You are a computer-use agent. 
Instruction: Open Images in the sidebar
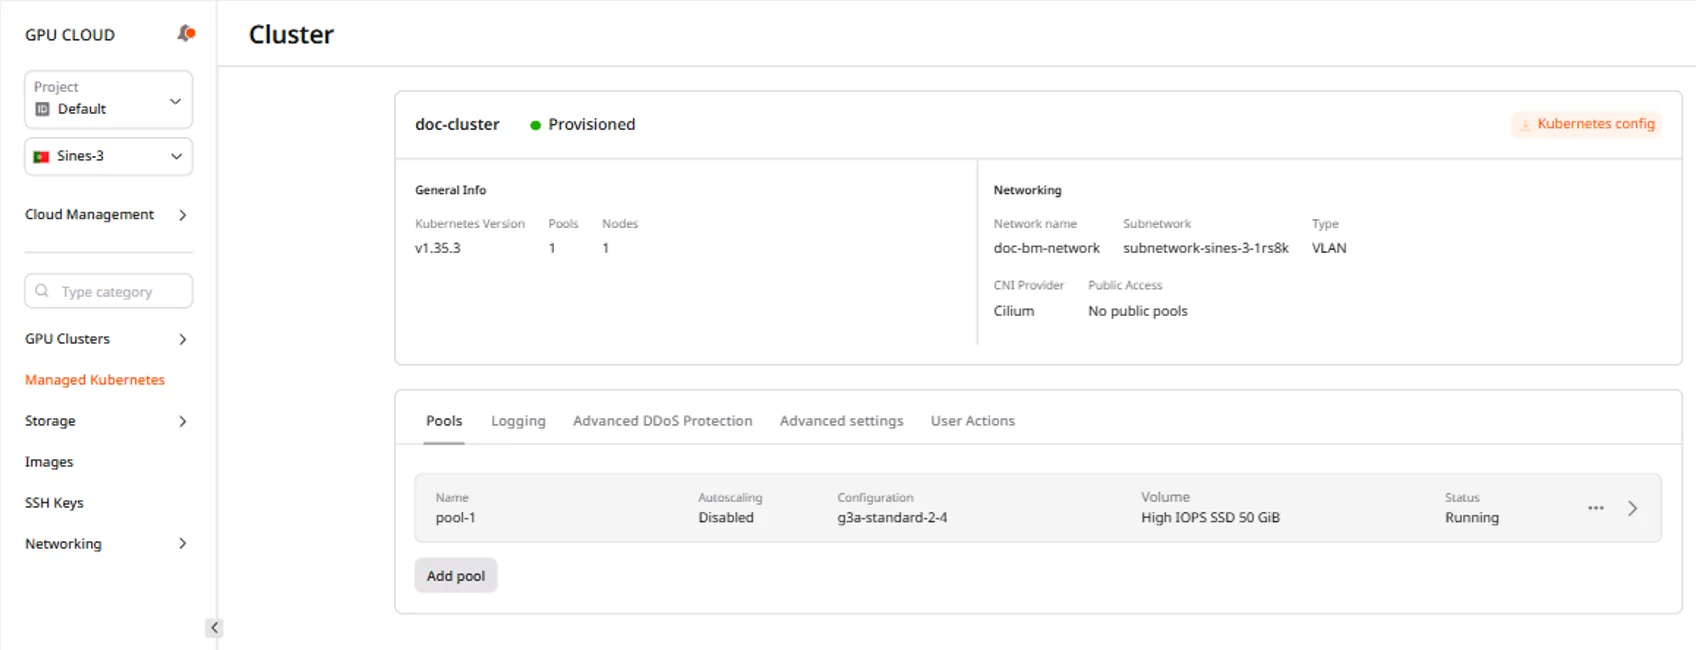click(x=49, y=462)
